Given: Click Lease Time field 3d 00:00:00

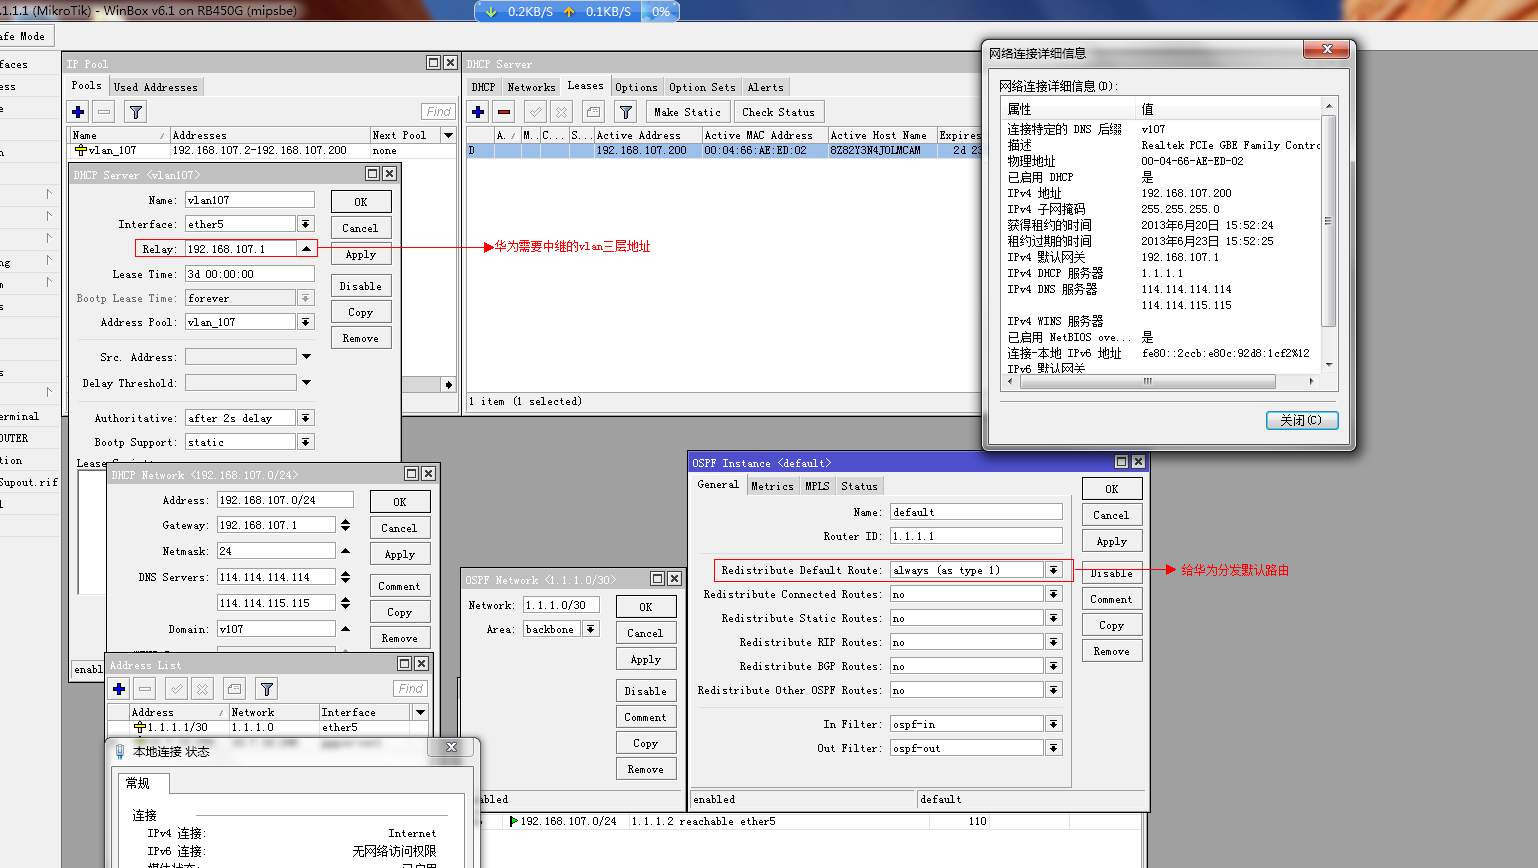Looking at the screenshot, I should [x=250, y=274].
